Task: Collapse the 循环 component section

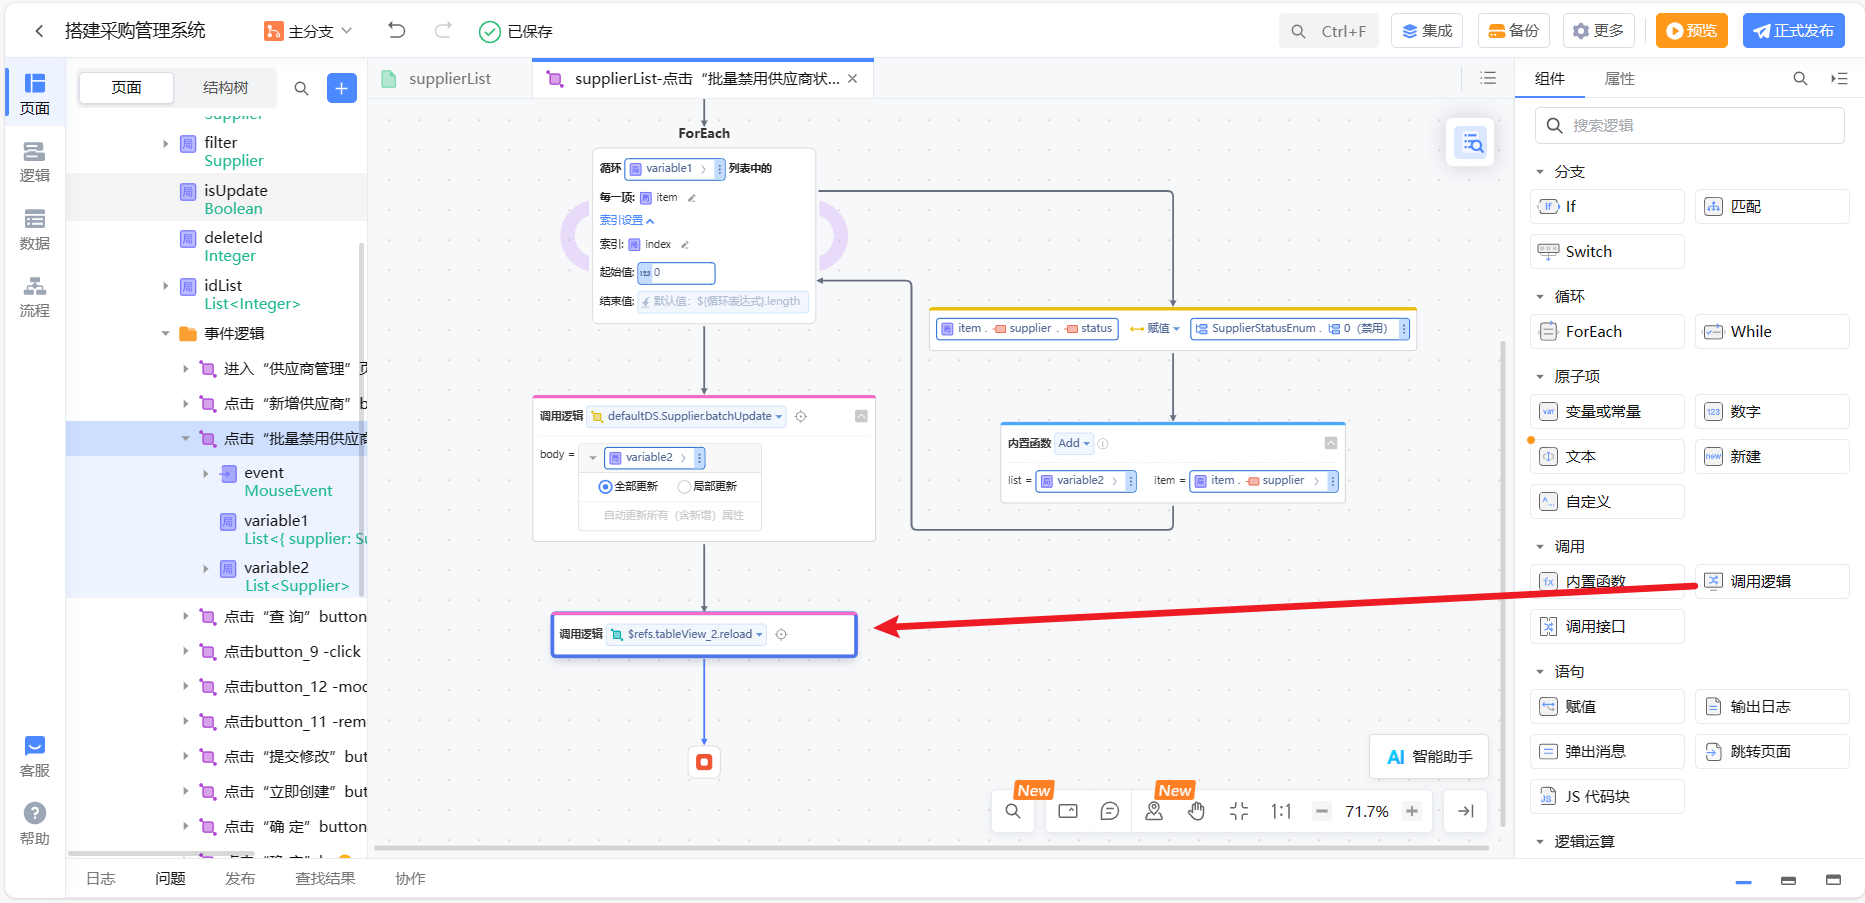Action: tap(1540, 297)
